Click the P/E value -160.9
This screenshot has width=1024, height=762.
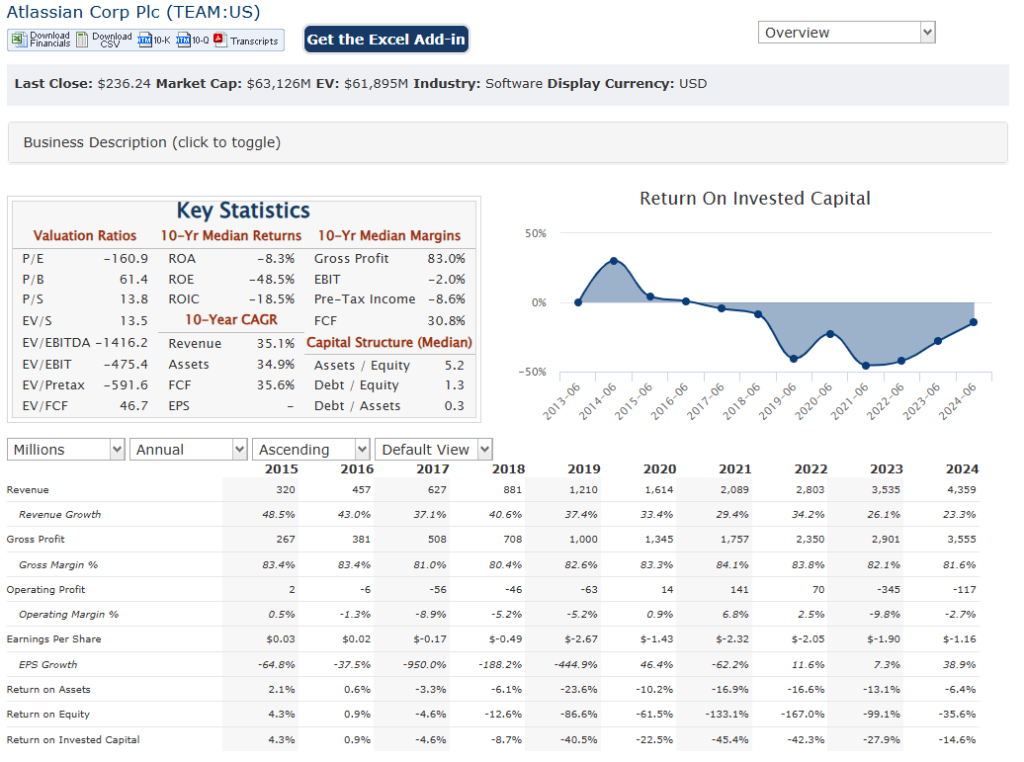coord(125,259)
